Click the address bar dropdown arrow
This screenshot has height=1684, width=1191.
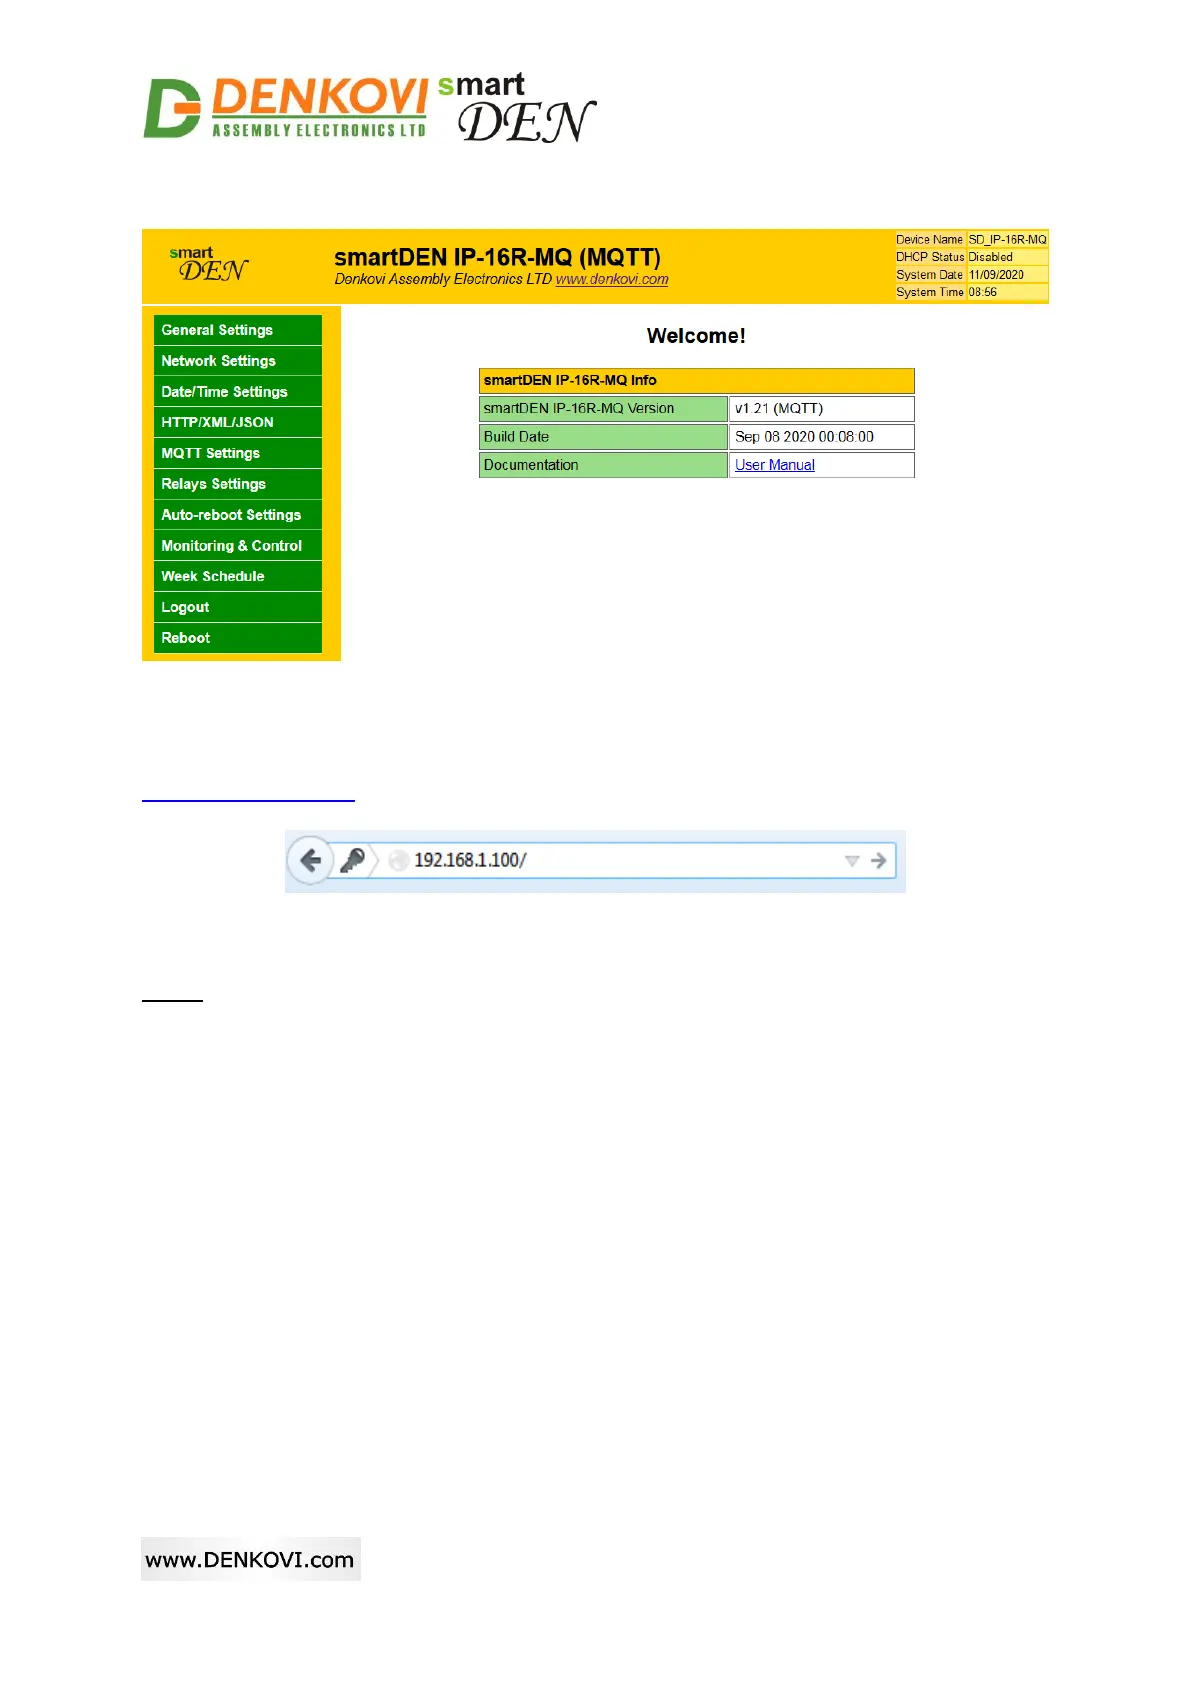[x=852, y=861]
